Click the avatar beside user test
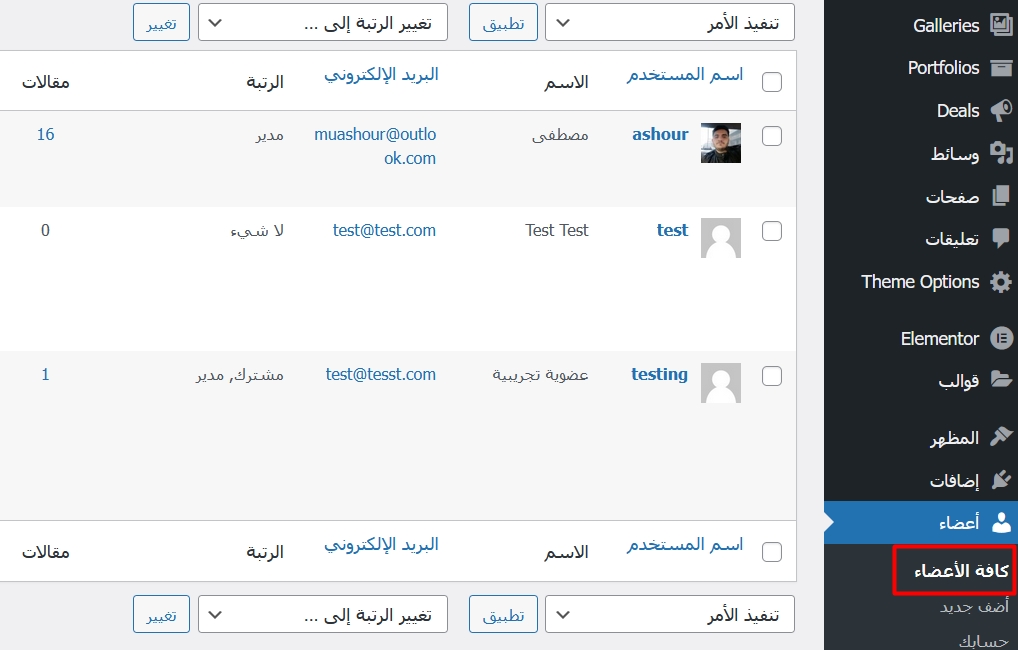 point(721,238)
